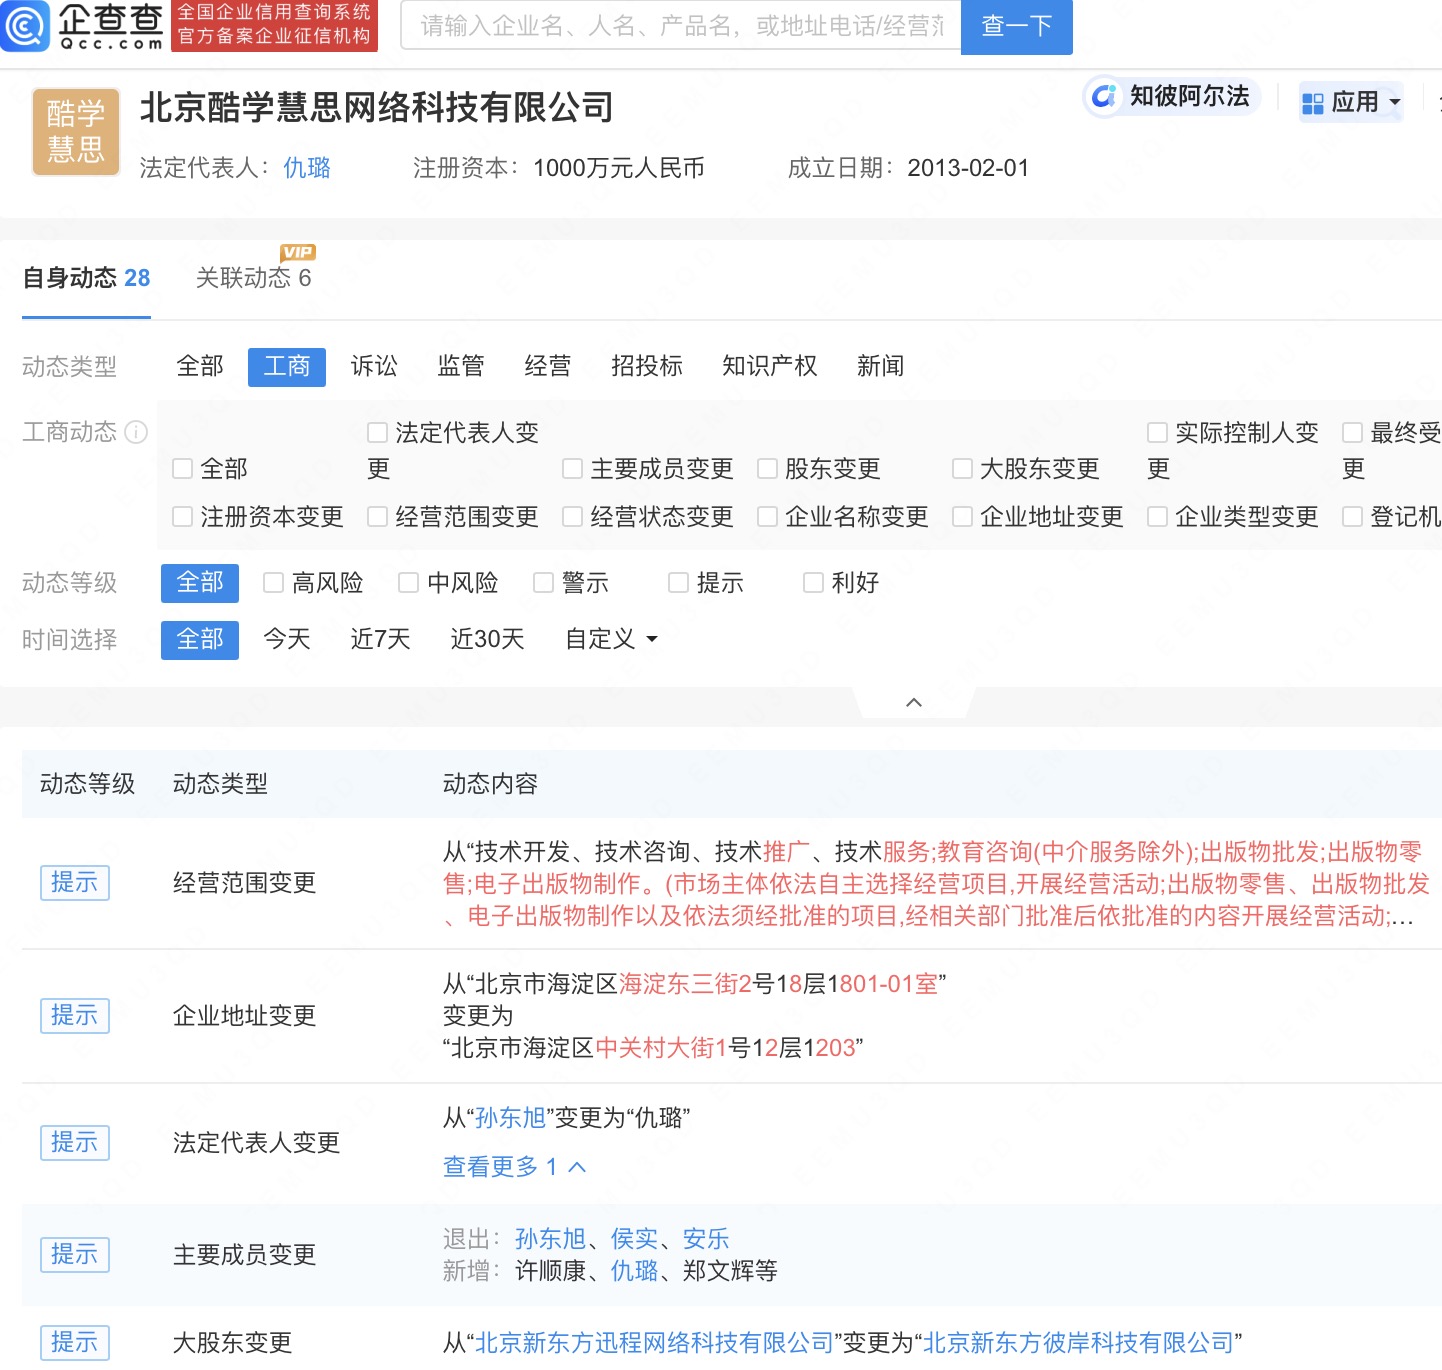Check 提示 level checkbox
This screenshot has width=1442, height=1370.
[x=679, y=583]
